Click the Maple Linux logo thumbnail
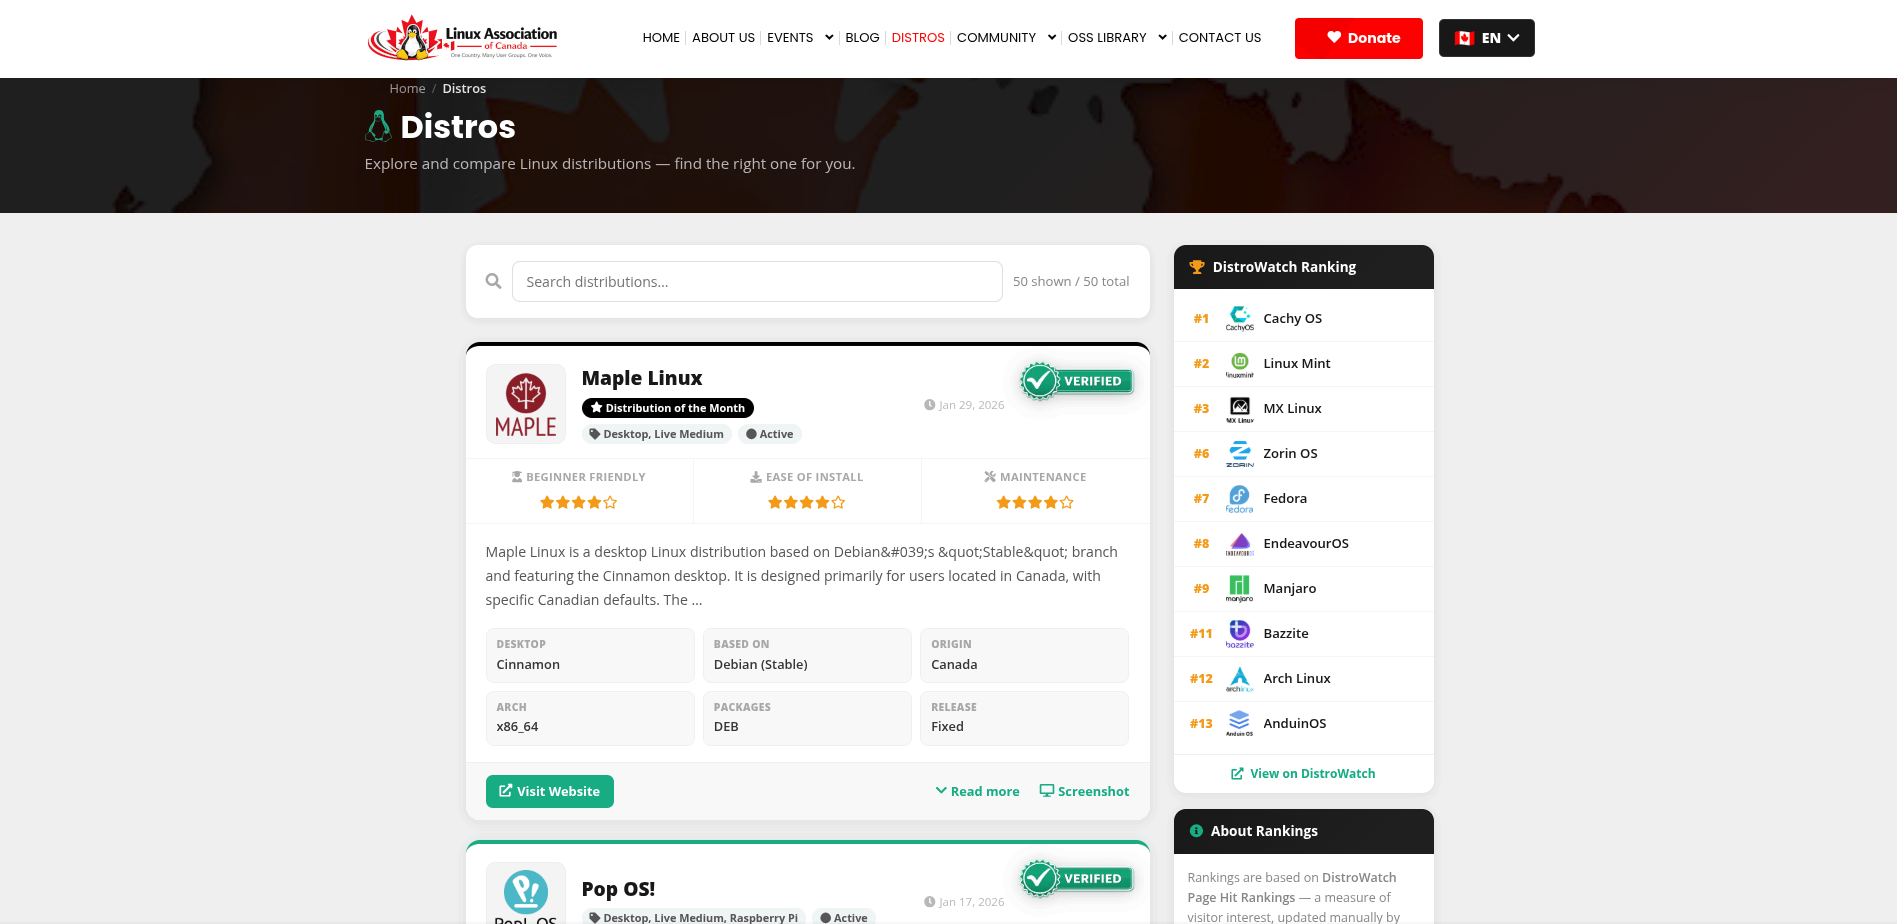 tap(526, 404)
